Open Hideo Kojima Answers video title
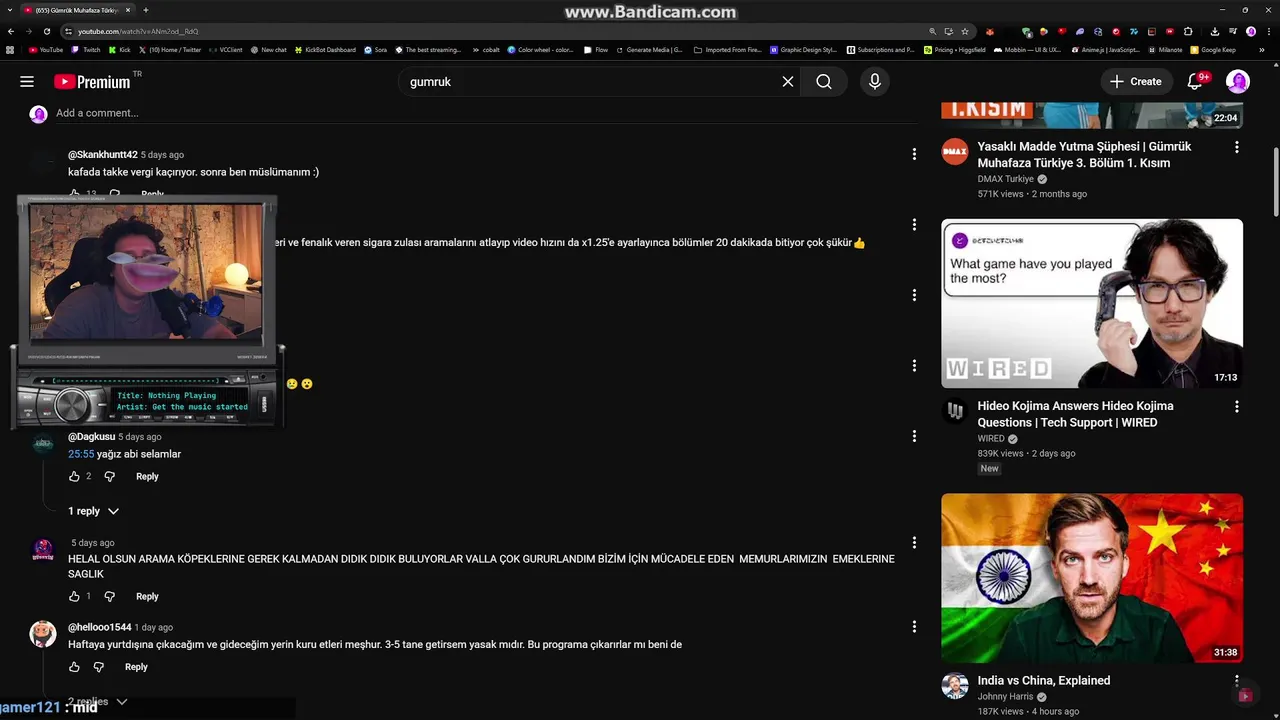 (1075, 414)
